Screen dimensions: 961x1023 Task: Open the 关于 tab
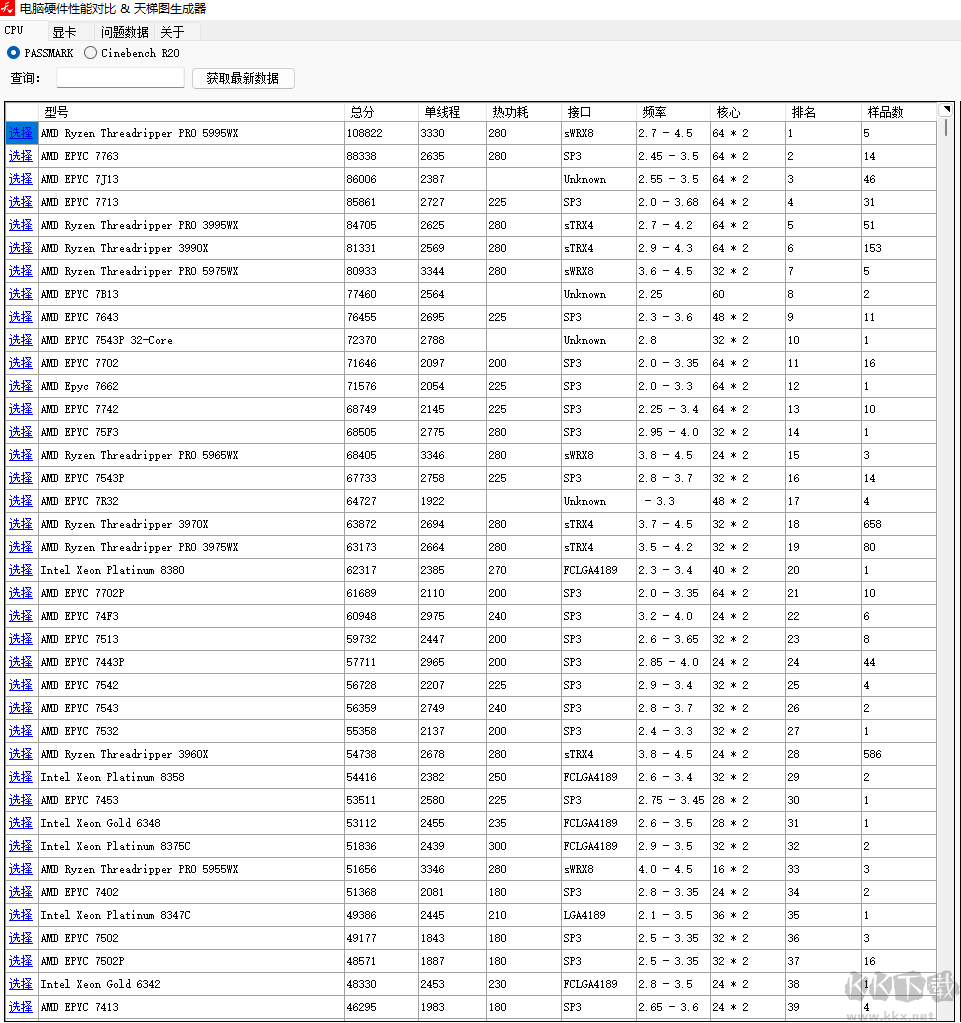(172, 32)
